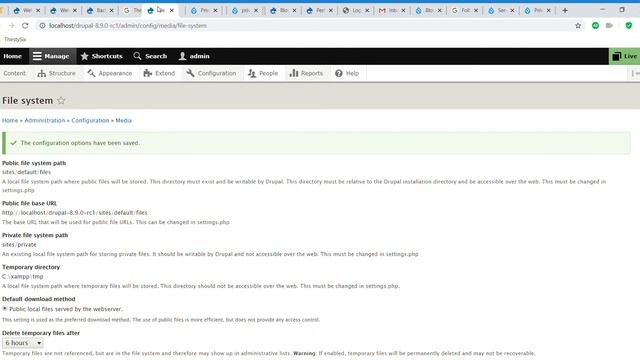Open the Extend modules section
Viewport: 640px width, 360px height.
pyautogui.click(x=159, y=73)
